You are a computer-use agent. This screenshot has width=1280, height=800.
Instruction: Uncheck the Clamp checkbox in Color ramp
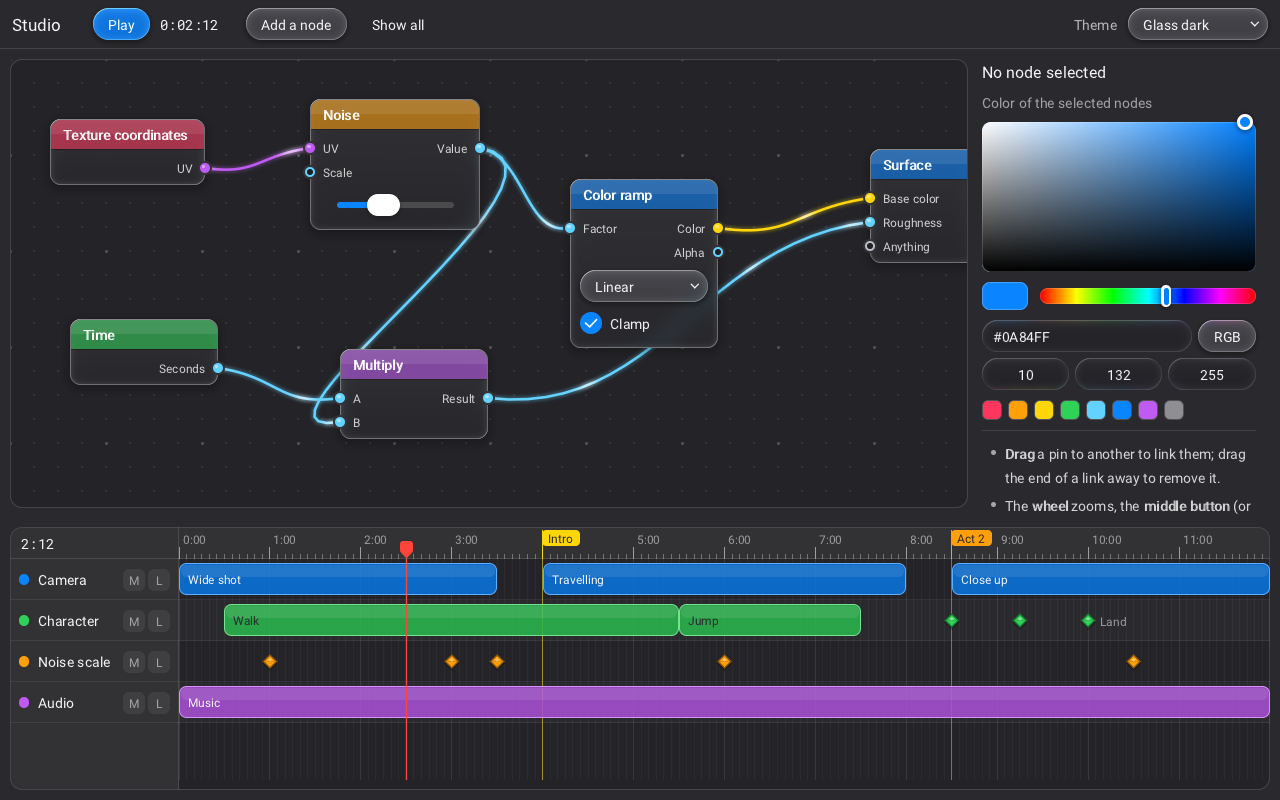coord(591,323)
